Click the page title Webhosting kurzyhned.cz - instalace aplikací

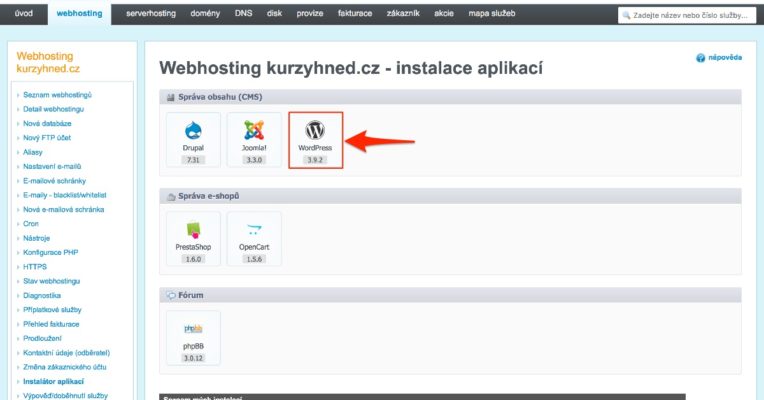pyautogui.click(x=351, y=68)
